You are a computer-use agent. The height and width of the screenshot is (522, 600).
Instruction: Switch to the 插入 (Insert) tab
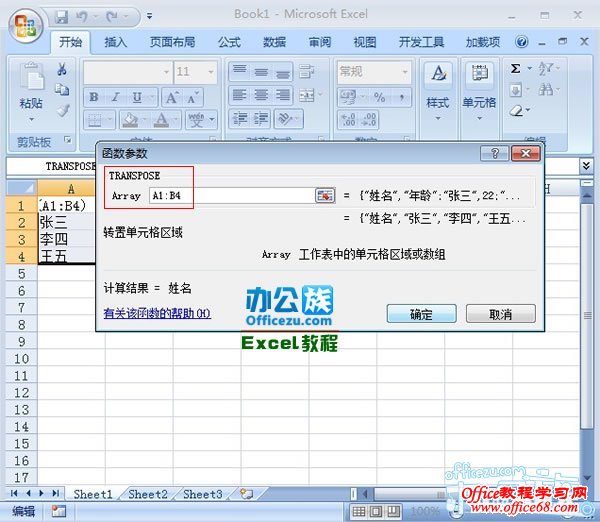pyautogui.click(x=116, y=42)
